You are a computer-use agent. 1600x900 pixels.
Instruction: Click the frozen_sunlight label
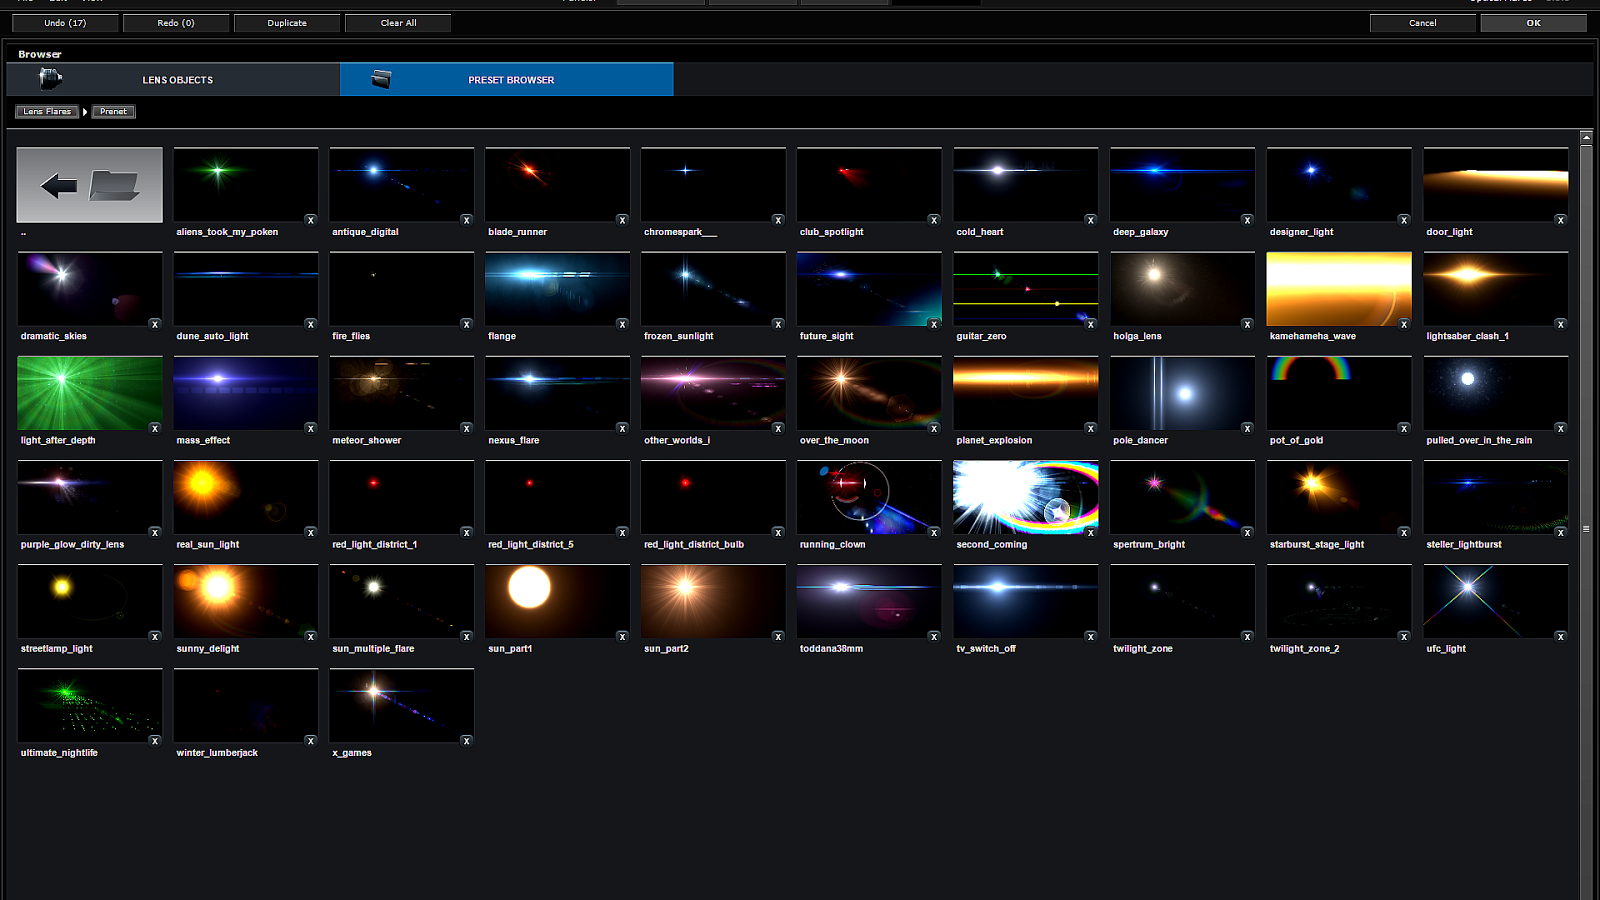(x=678, y=336)
